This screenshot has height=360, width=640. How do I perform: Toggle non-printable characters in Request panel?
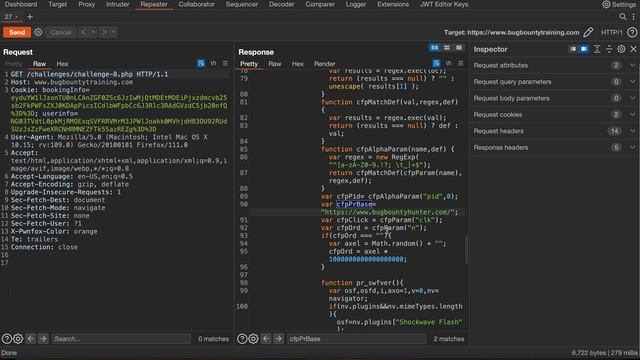tap(213, 64)
